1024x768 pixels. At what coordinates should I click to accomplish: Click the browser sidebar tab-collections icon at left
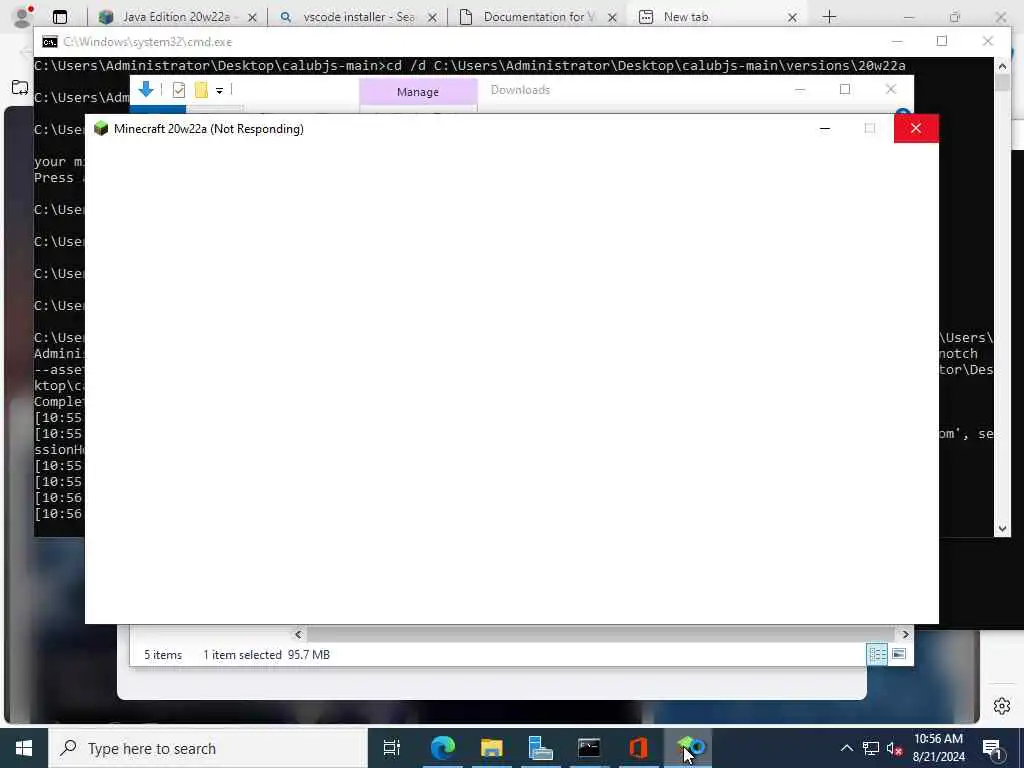coord(20,87)
